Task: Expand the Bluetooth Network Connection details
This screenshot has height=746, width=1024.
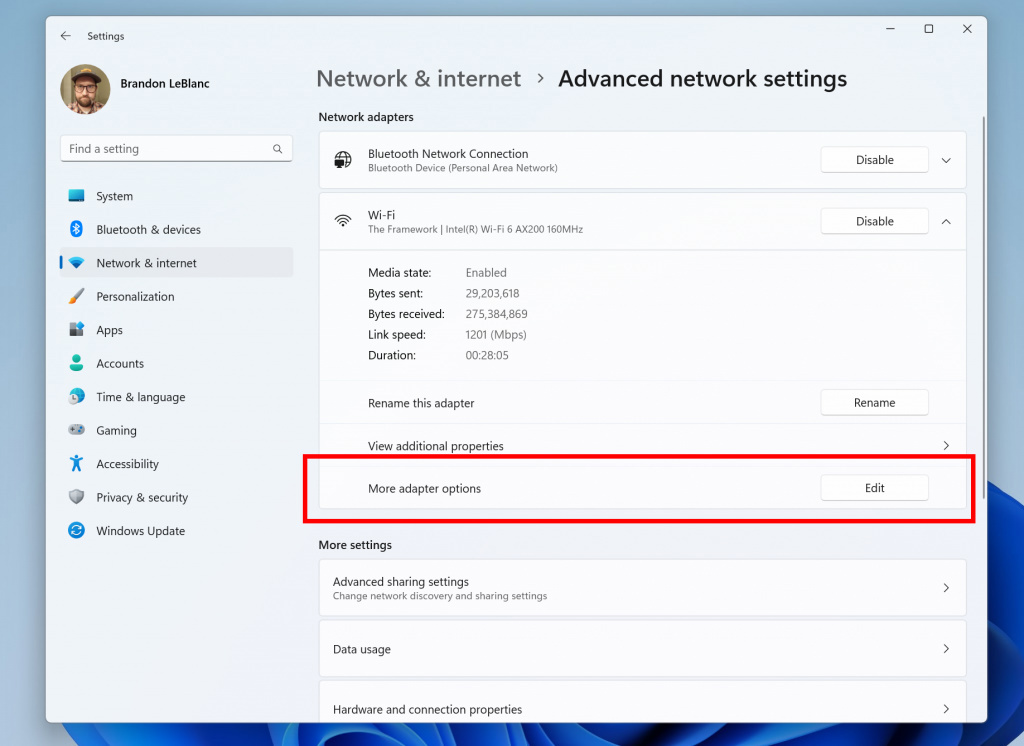Action: coord(946,159)
